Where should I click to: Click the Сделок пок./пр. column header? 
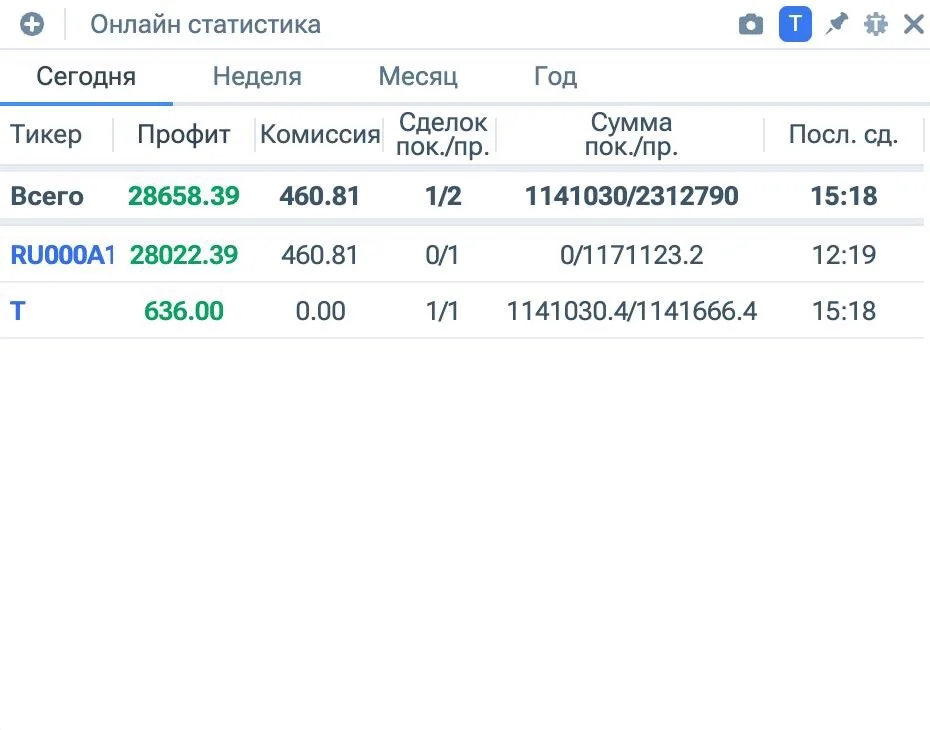coord(442,135)
